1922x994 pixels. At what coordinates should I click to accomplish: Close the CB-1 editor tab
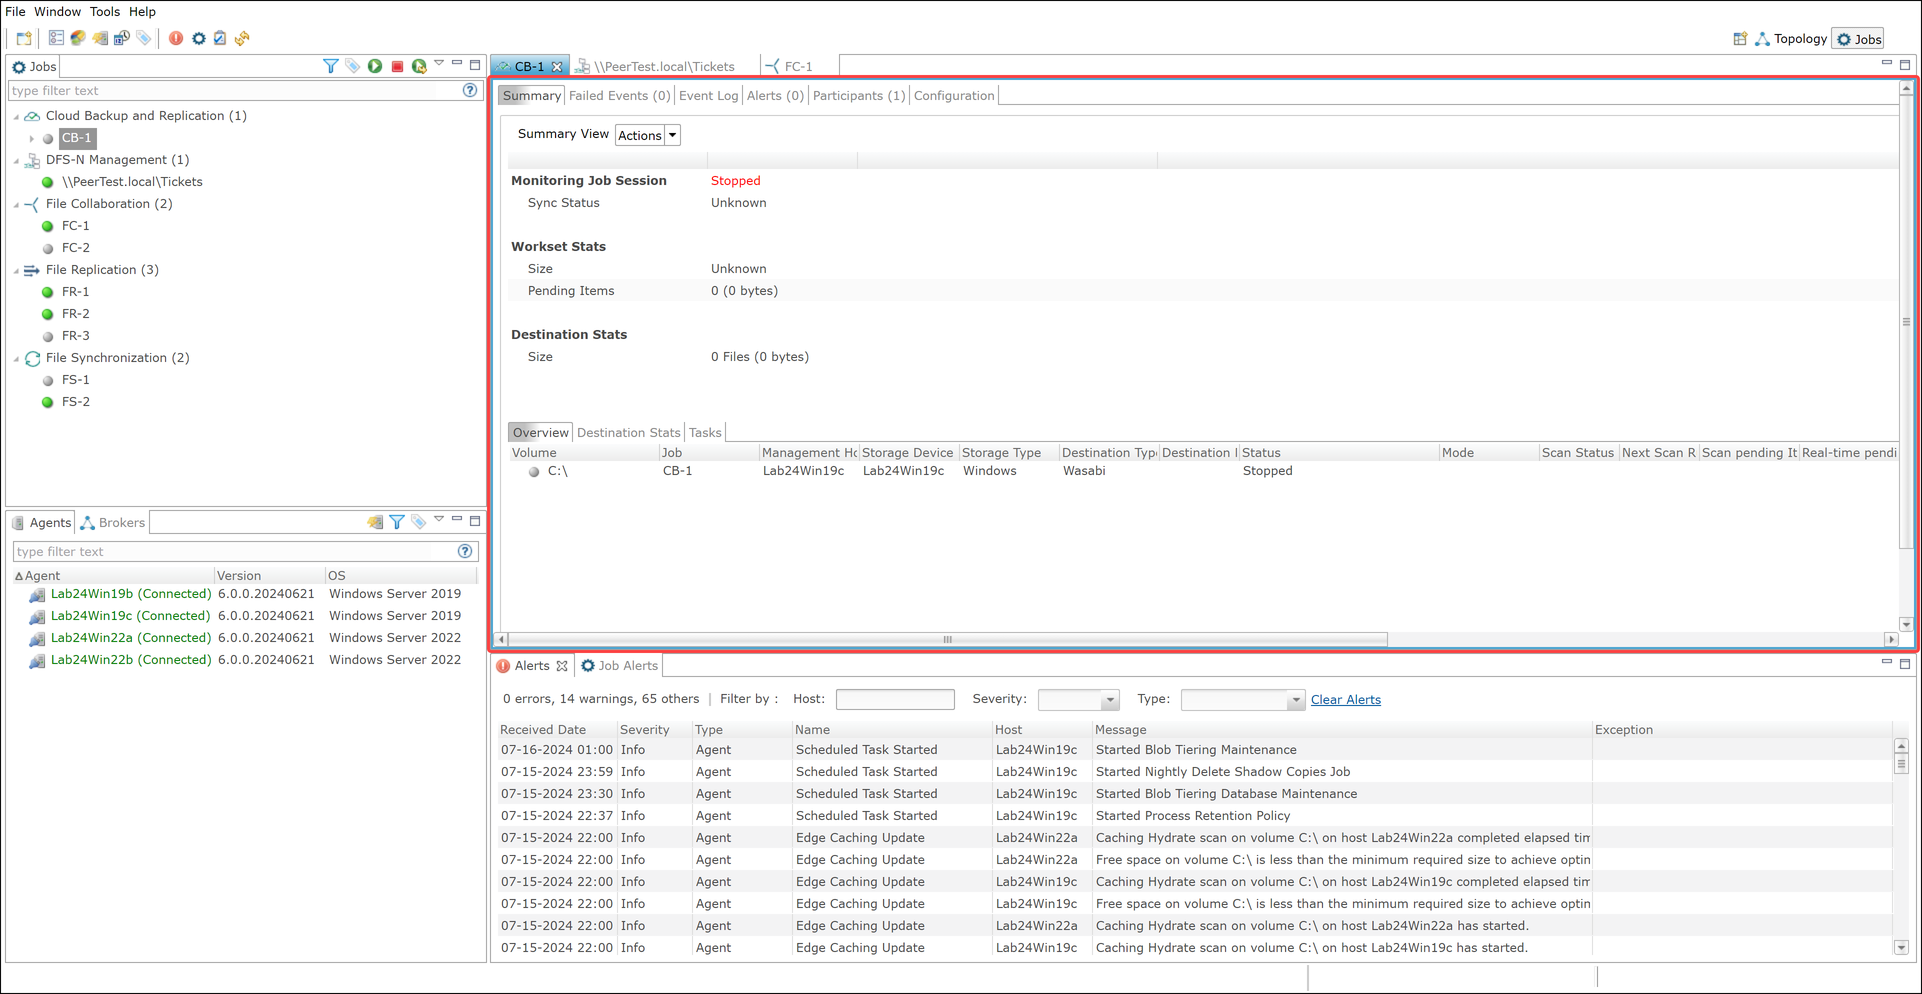coord(558,67)
